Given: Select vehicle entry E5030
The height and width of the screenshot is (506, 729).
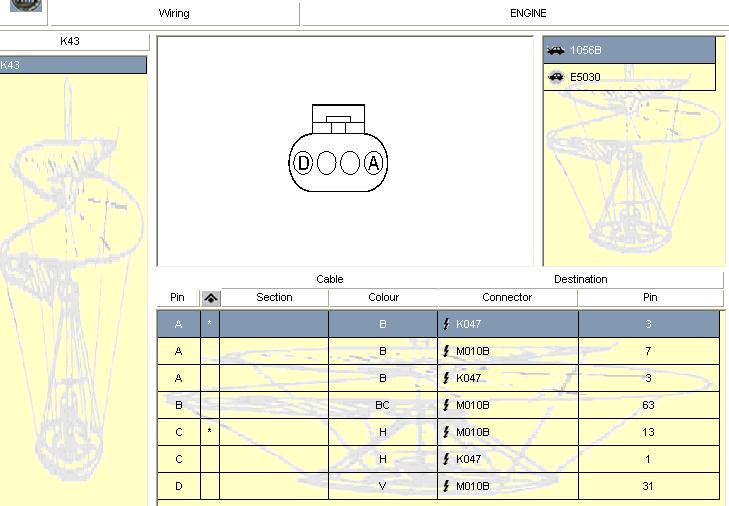Looking at the screenshot, I should pyautogui.click(x=629, y=77).
